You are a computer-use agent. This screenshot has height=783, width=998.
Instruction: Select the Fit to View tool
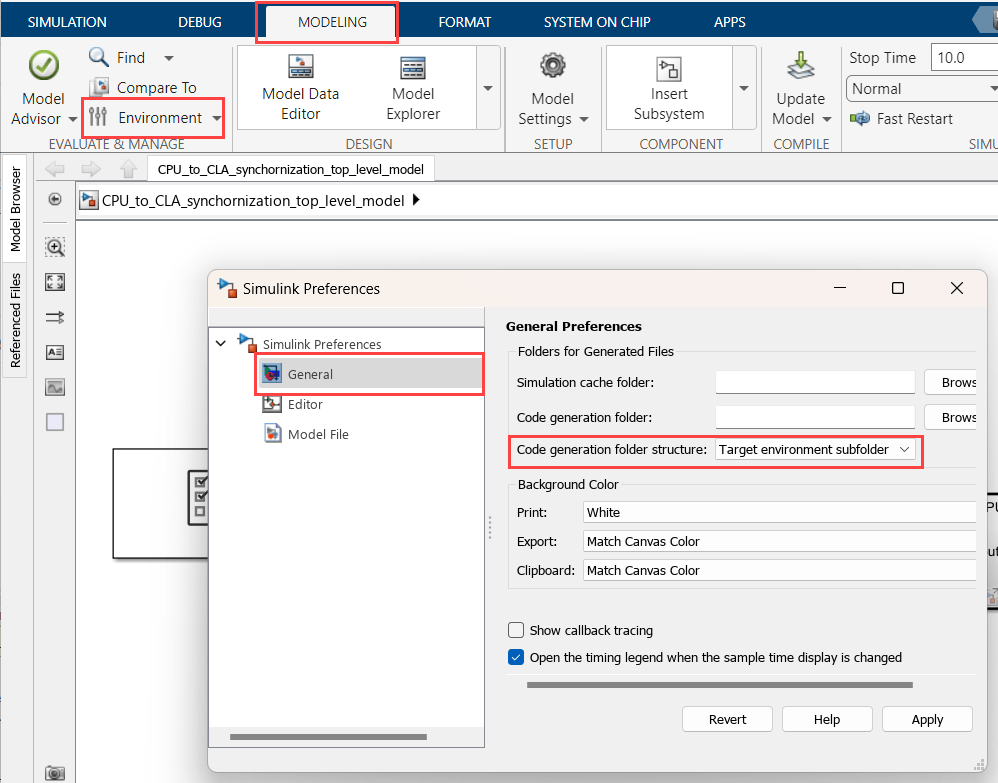55,282
